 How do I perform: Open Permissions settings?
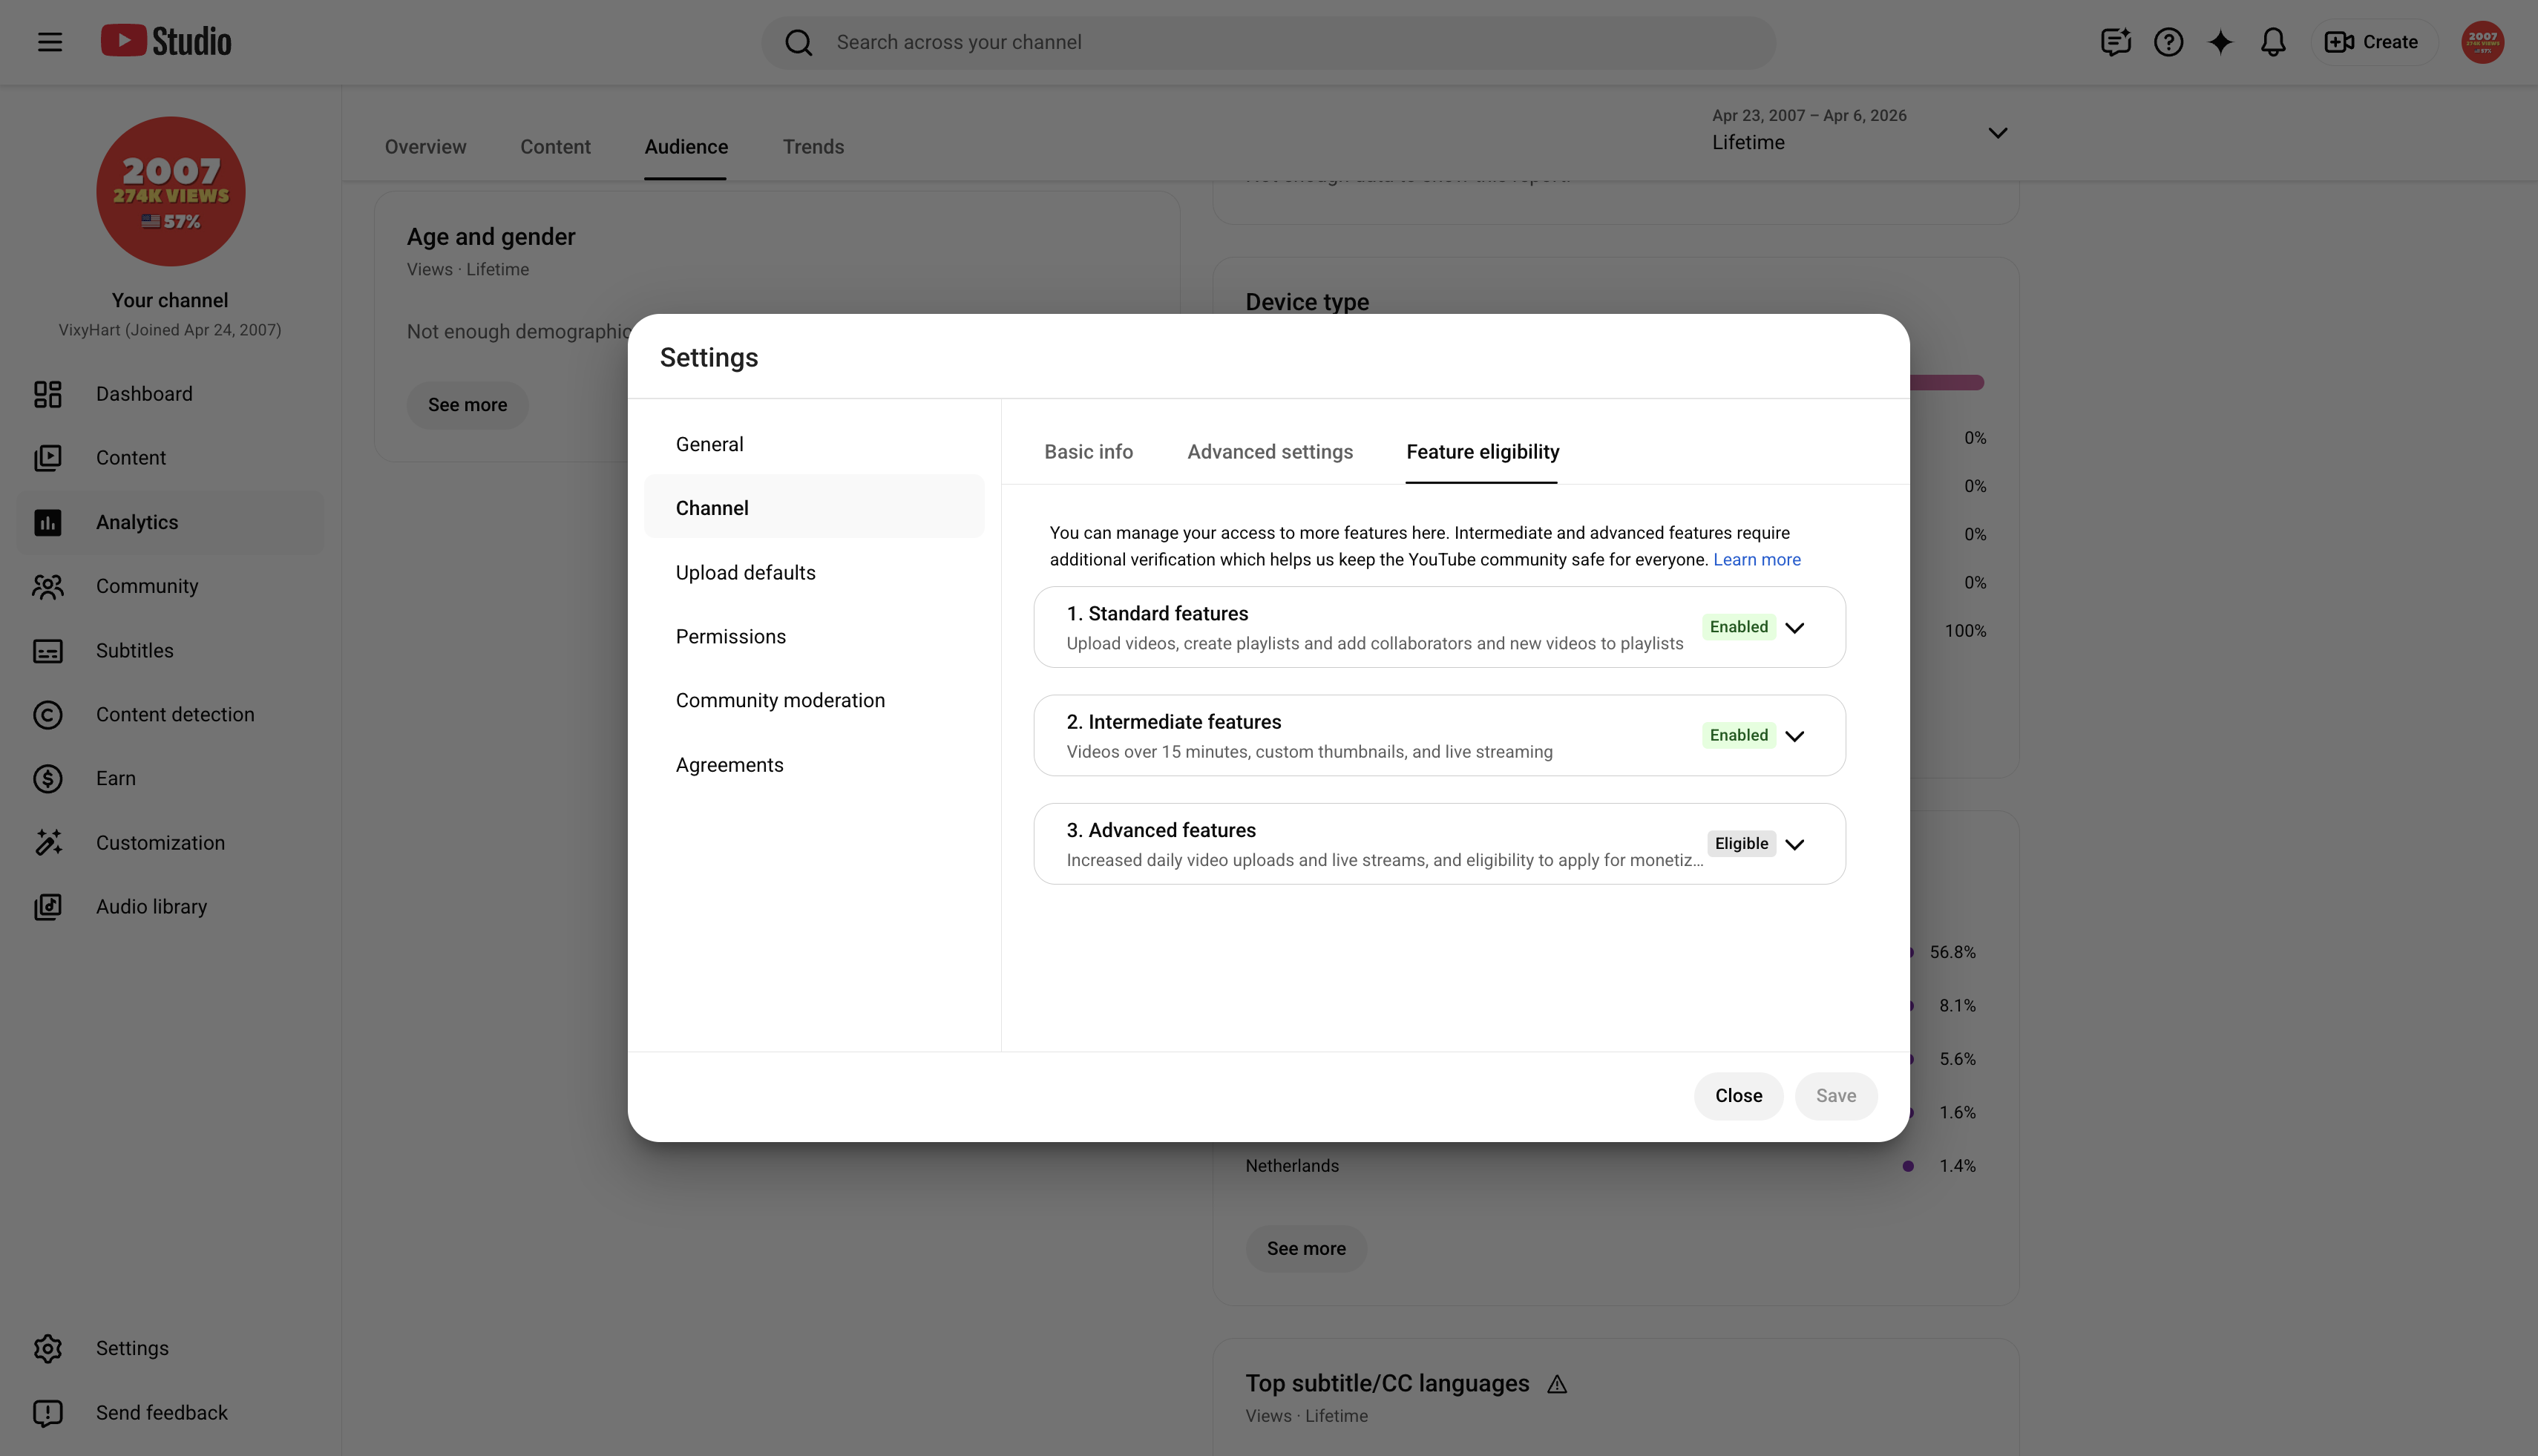[x=814, y=637]
